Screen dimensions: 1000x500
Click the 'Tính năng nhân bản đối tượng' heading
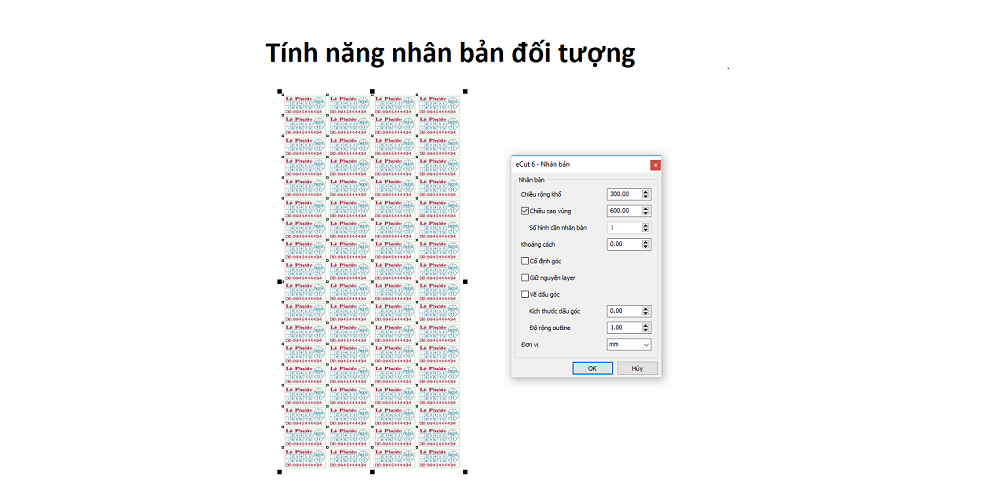(450, 53)
